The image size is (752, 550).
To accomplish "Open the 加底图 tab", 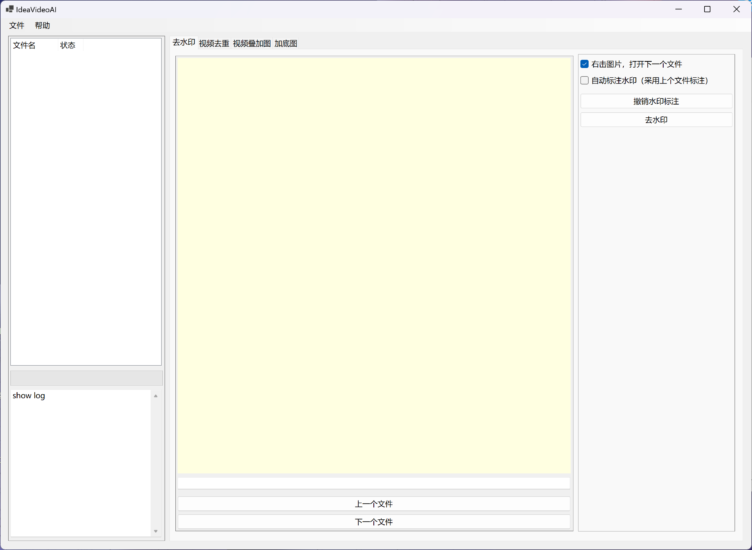I will (x=286, y=44).
